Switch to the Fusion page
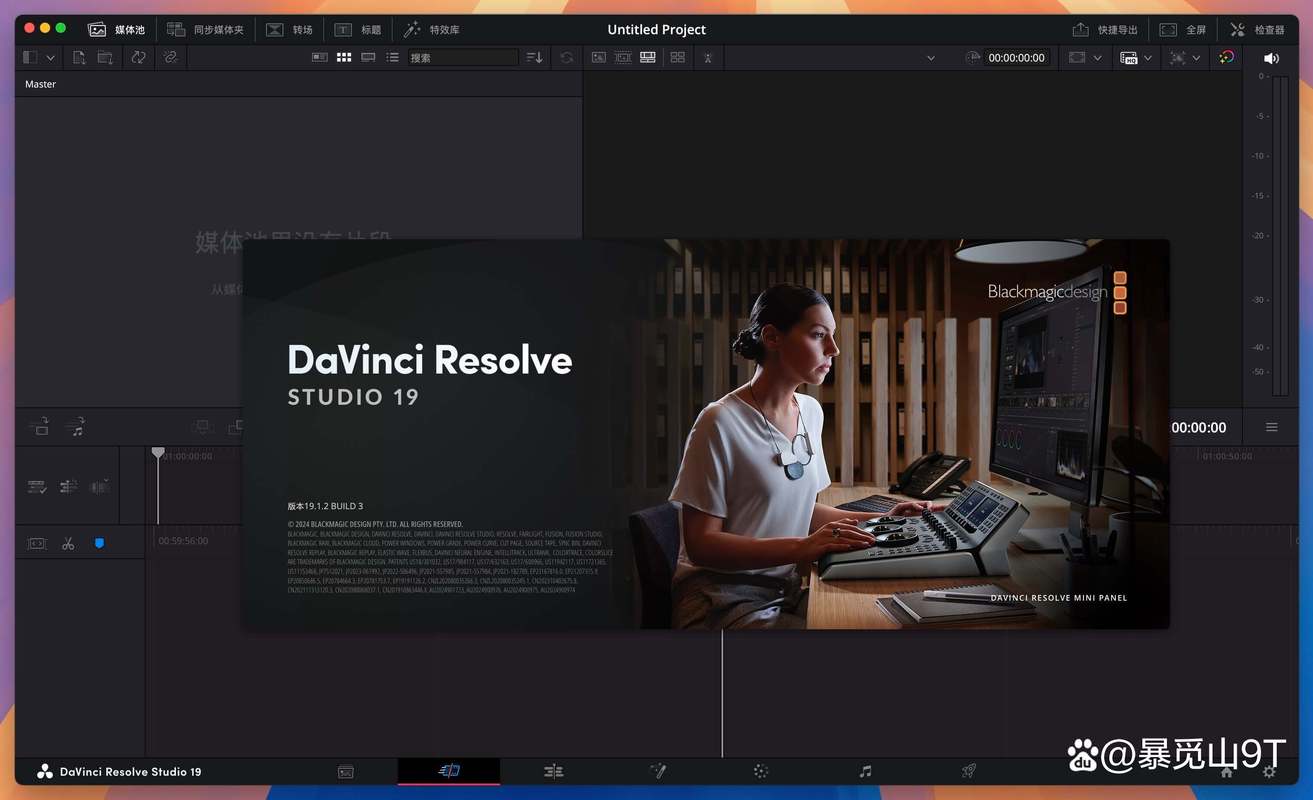 coord(657,771)
